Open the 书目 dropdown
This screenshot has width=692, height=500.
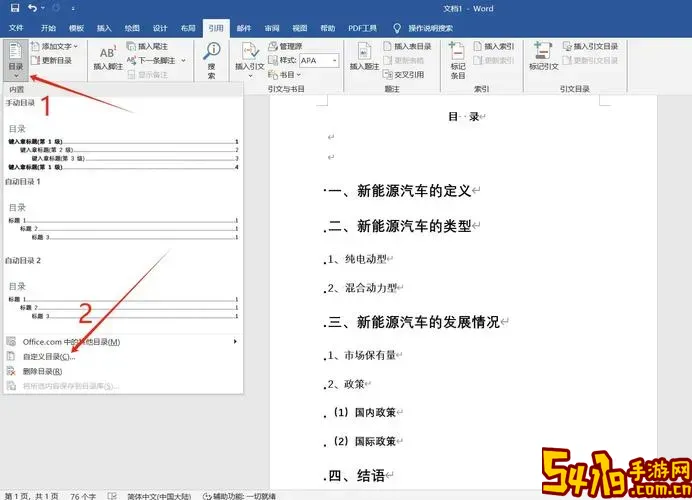pyautogui.click(x=285, y=75)
